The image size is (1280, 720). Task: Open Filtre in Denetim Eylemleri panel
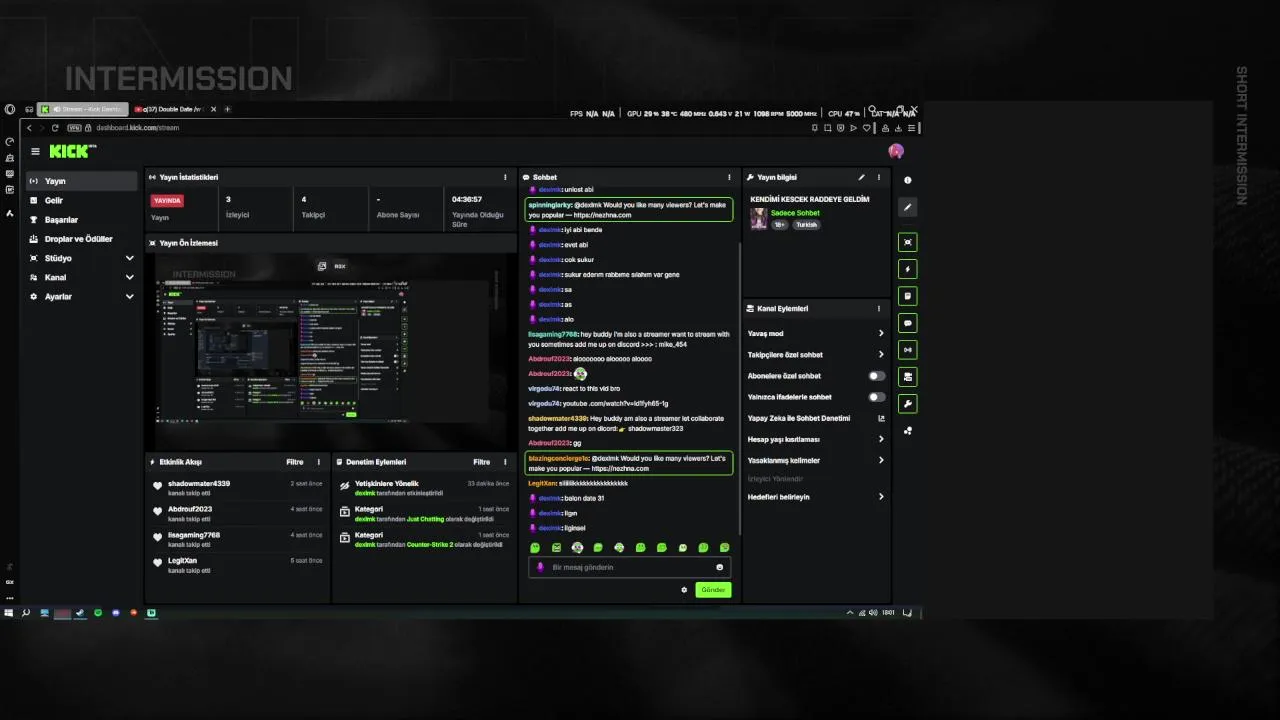click(482, 462)
